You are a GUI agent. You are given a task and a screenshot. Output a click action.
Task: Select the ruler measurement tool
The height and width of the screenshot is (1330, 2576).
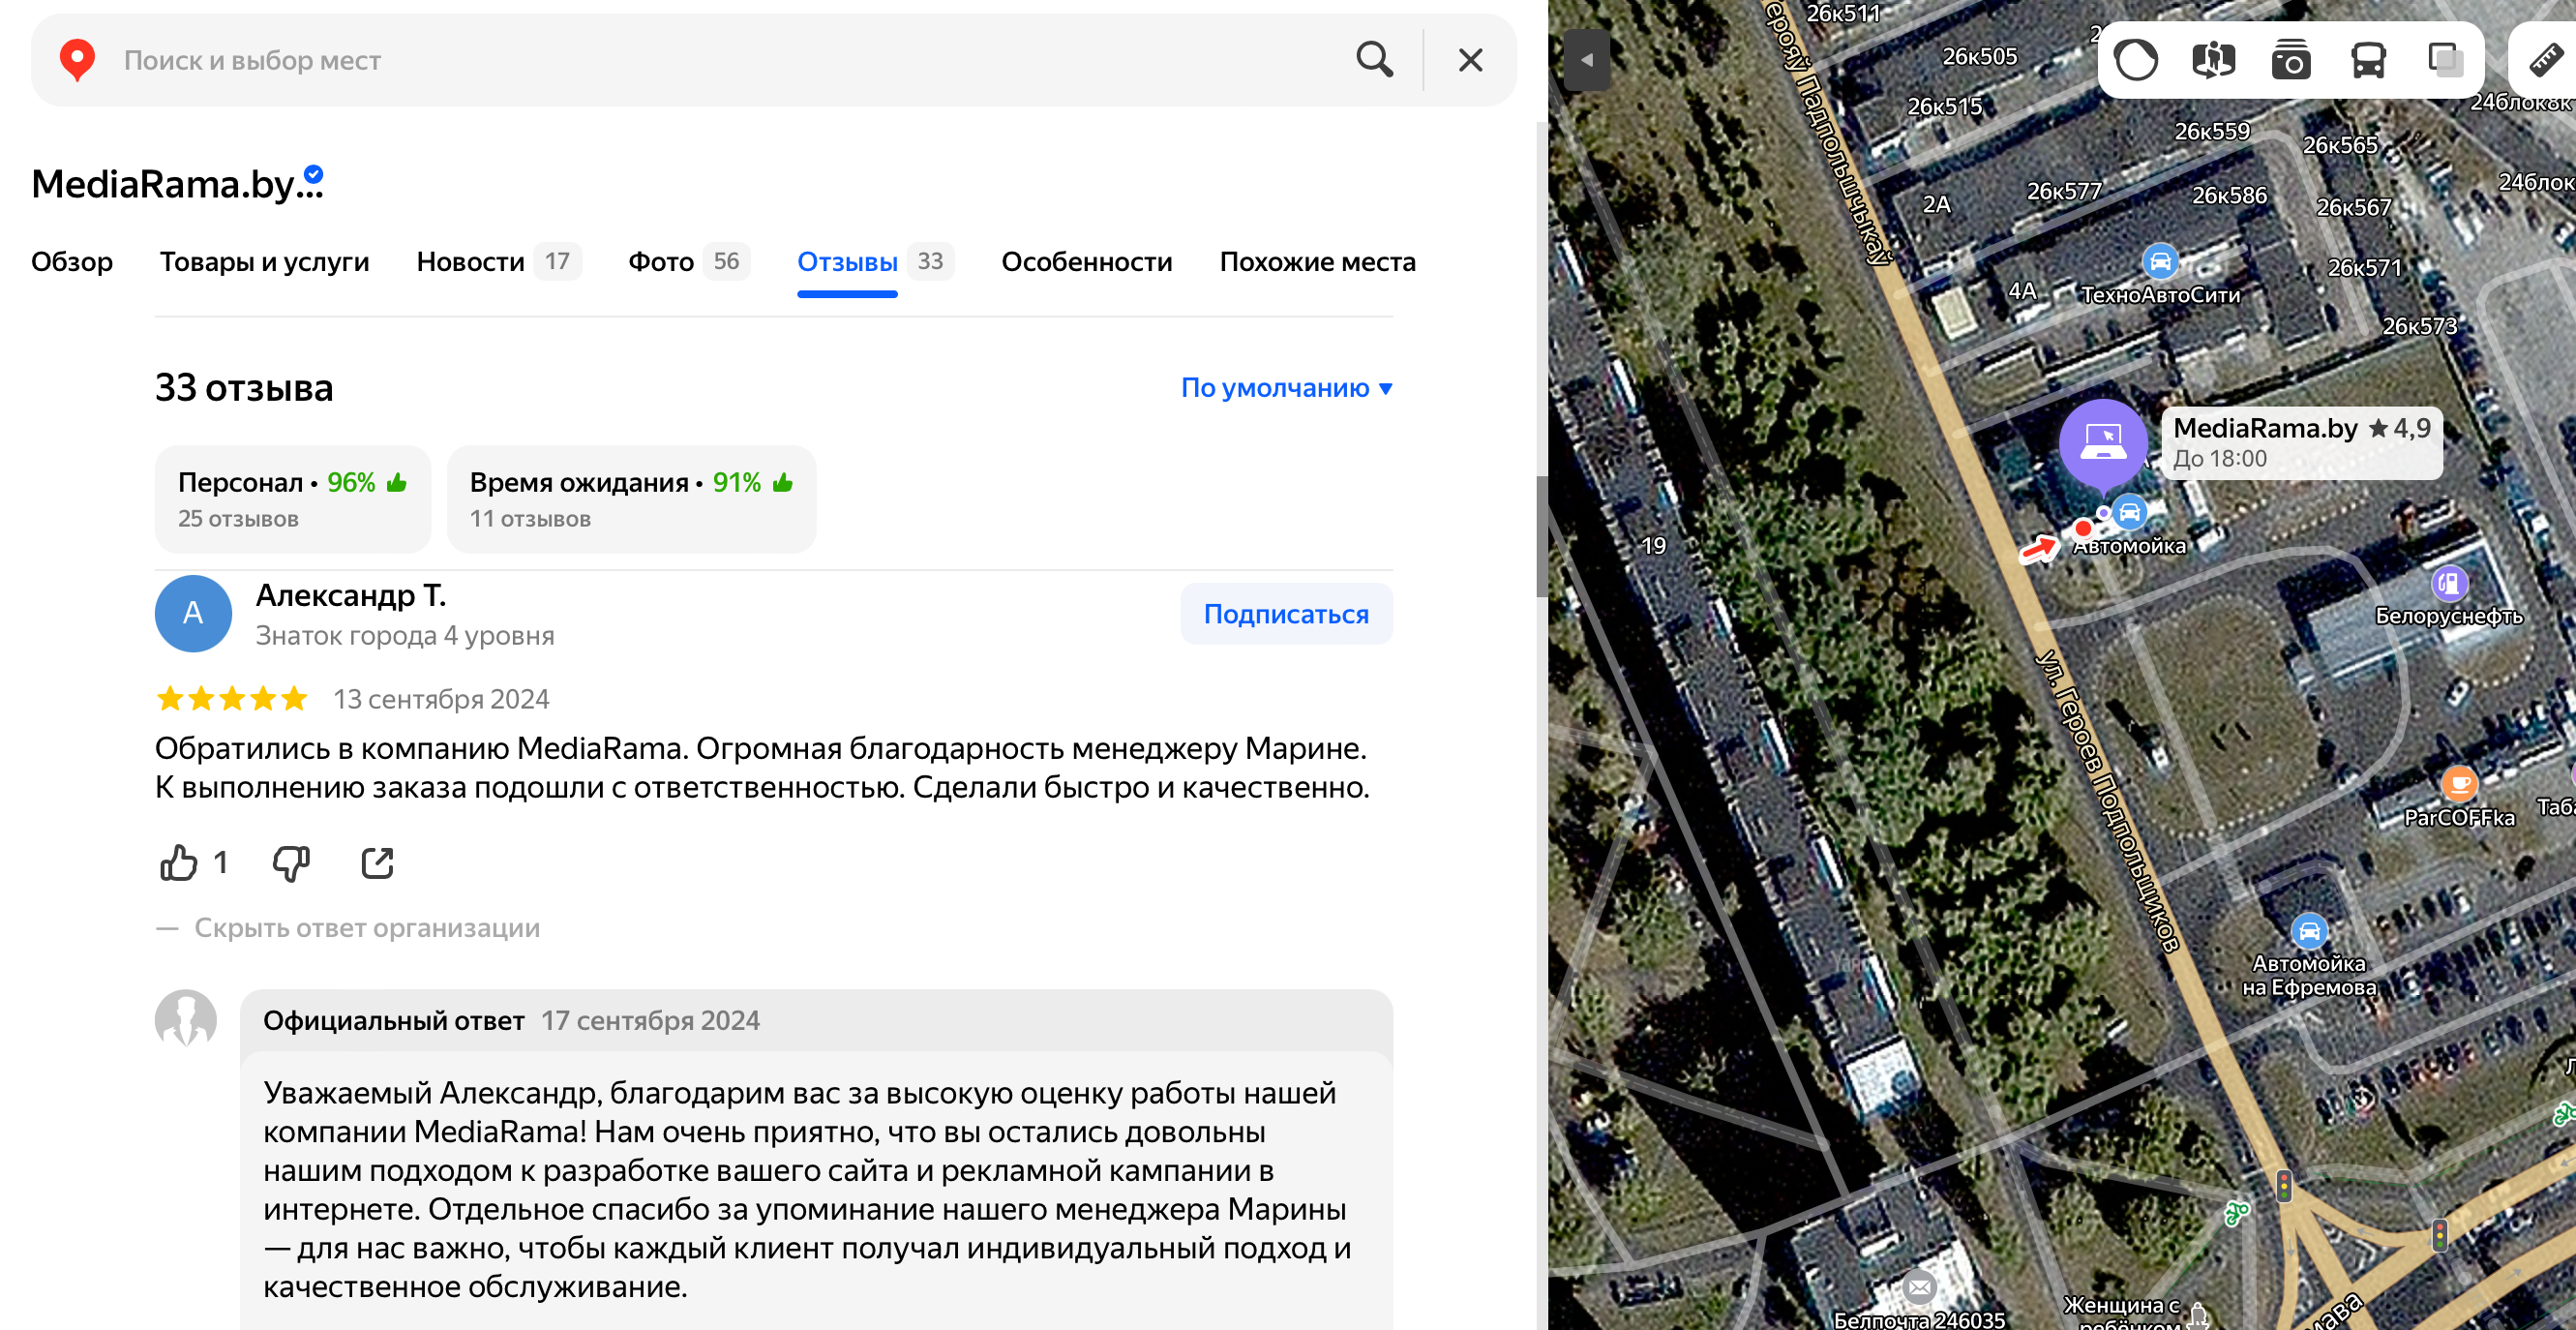point(2546,60)
